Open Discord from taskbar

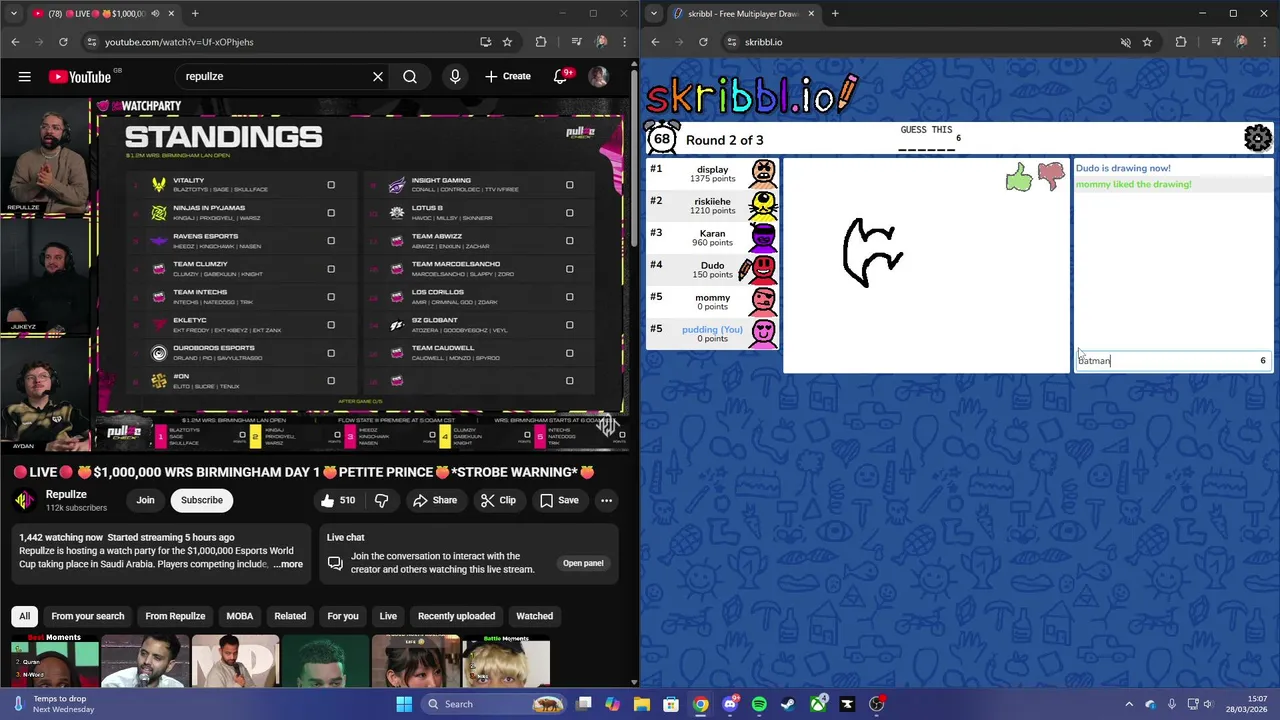pos(730,704)
